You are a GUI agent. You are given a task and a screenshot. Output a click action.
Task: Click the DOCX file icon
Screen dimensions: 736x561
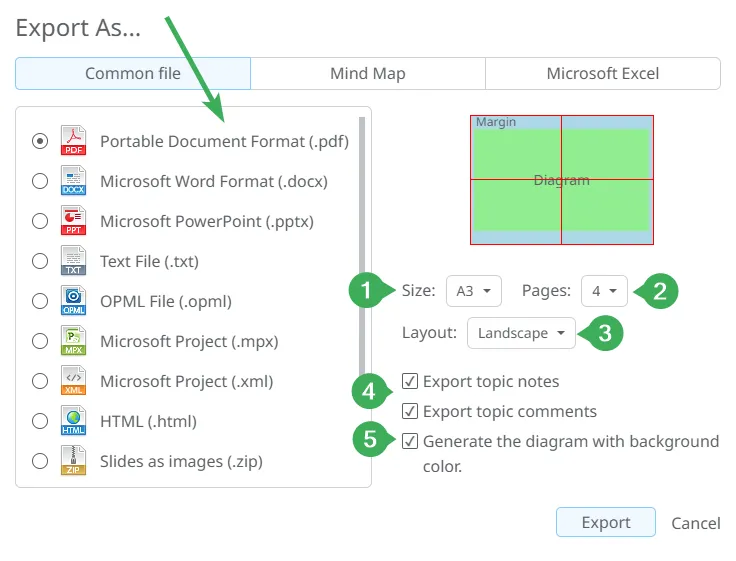73,180
